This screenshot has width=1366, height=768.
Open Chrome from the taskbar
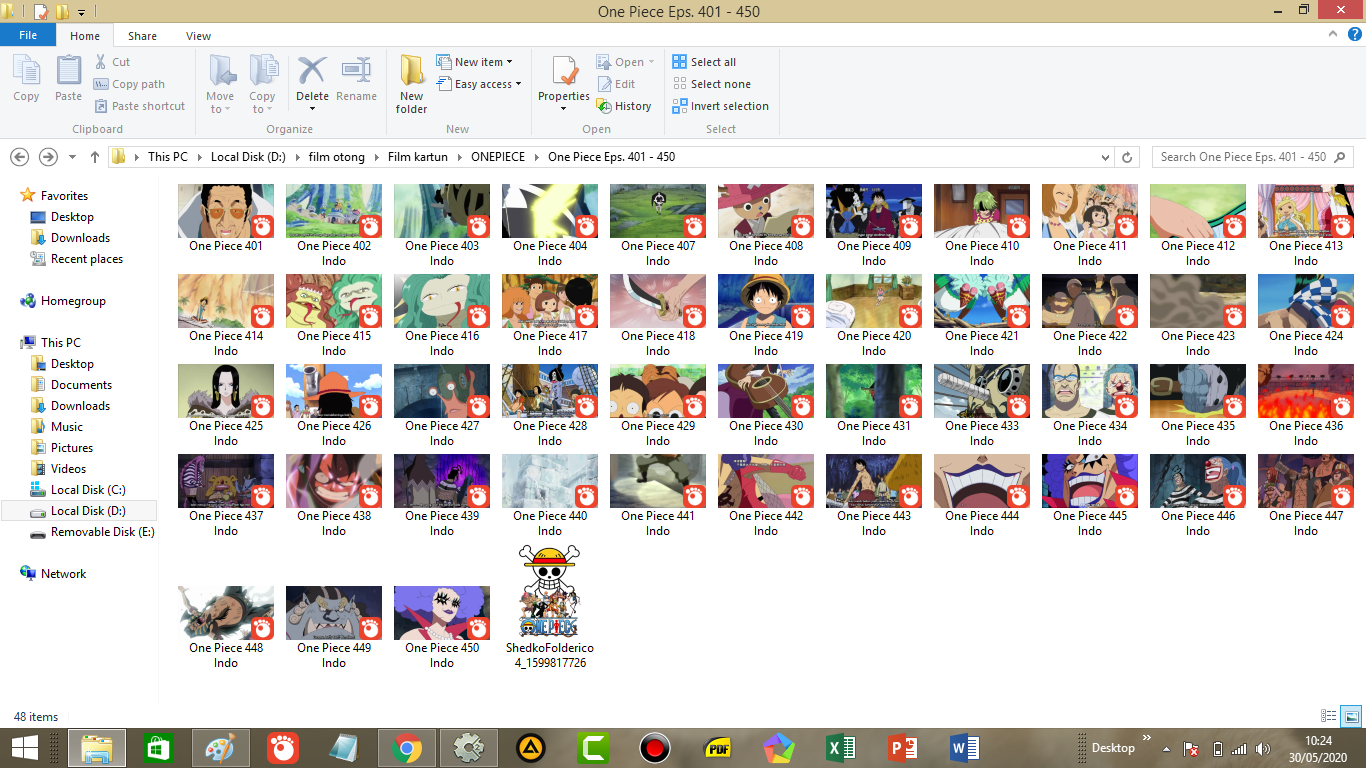pyautogui.click(x=406, y=748)
